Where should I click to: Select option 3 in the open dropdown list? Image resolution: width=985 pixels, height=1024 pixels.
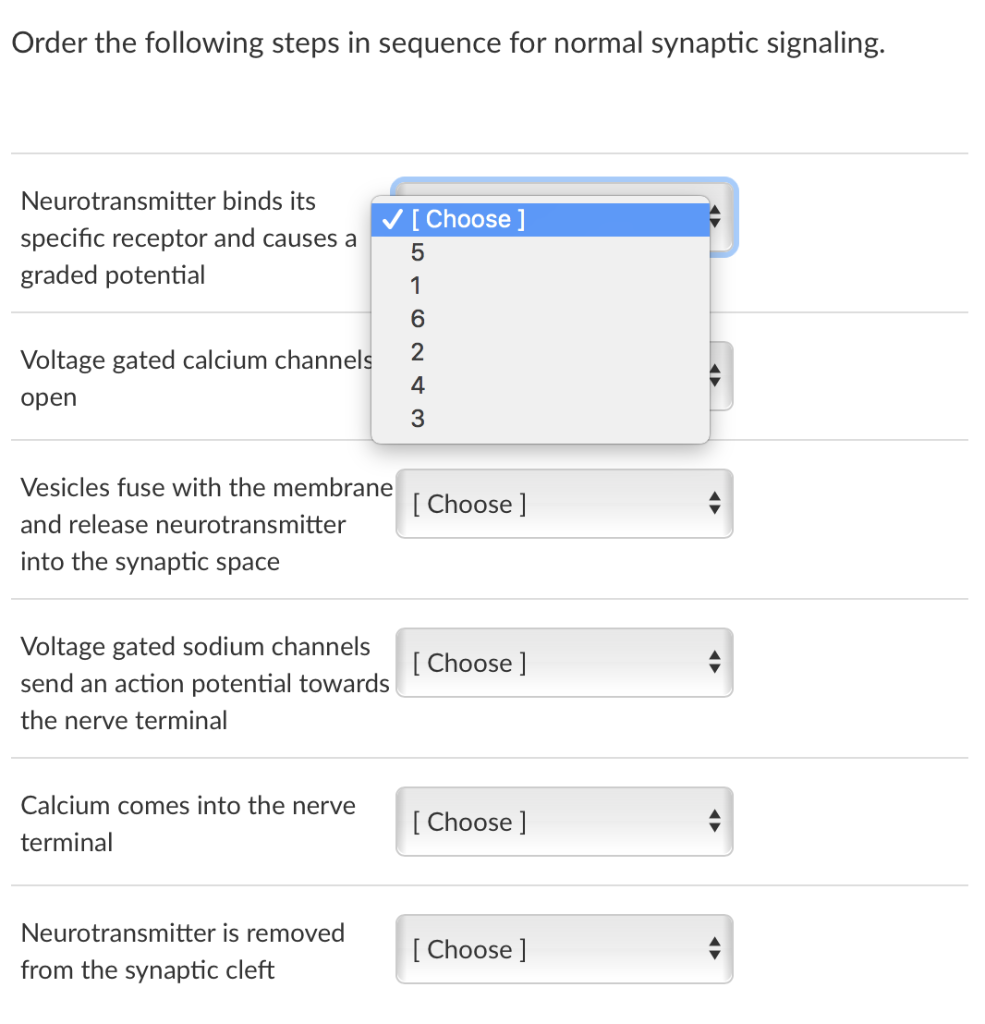coord(416,418)
